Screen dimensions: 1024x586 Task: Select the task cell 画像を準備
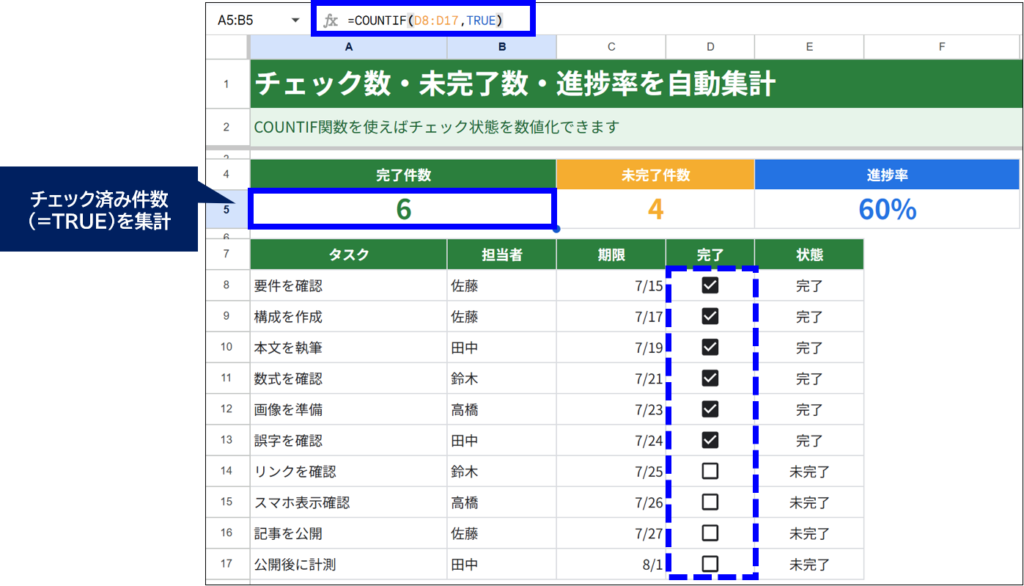(349, 409)
